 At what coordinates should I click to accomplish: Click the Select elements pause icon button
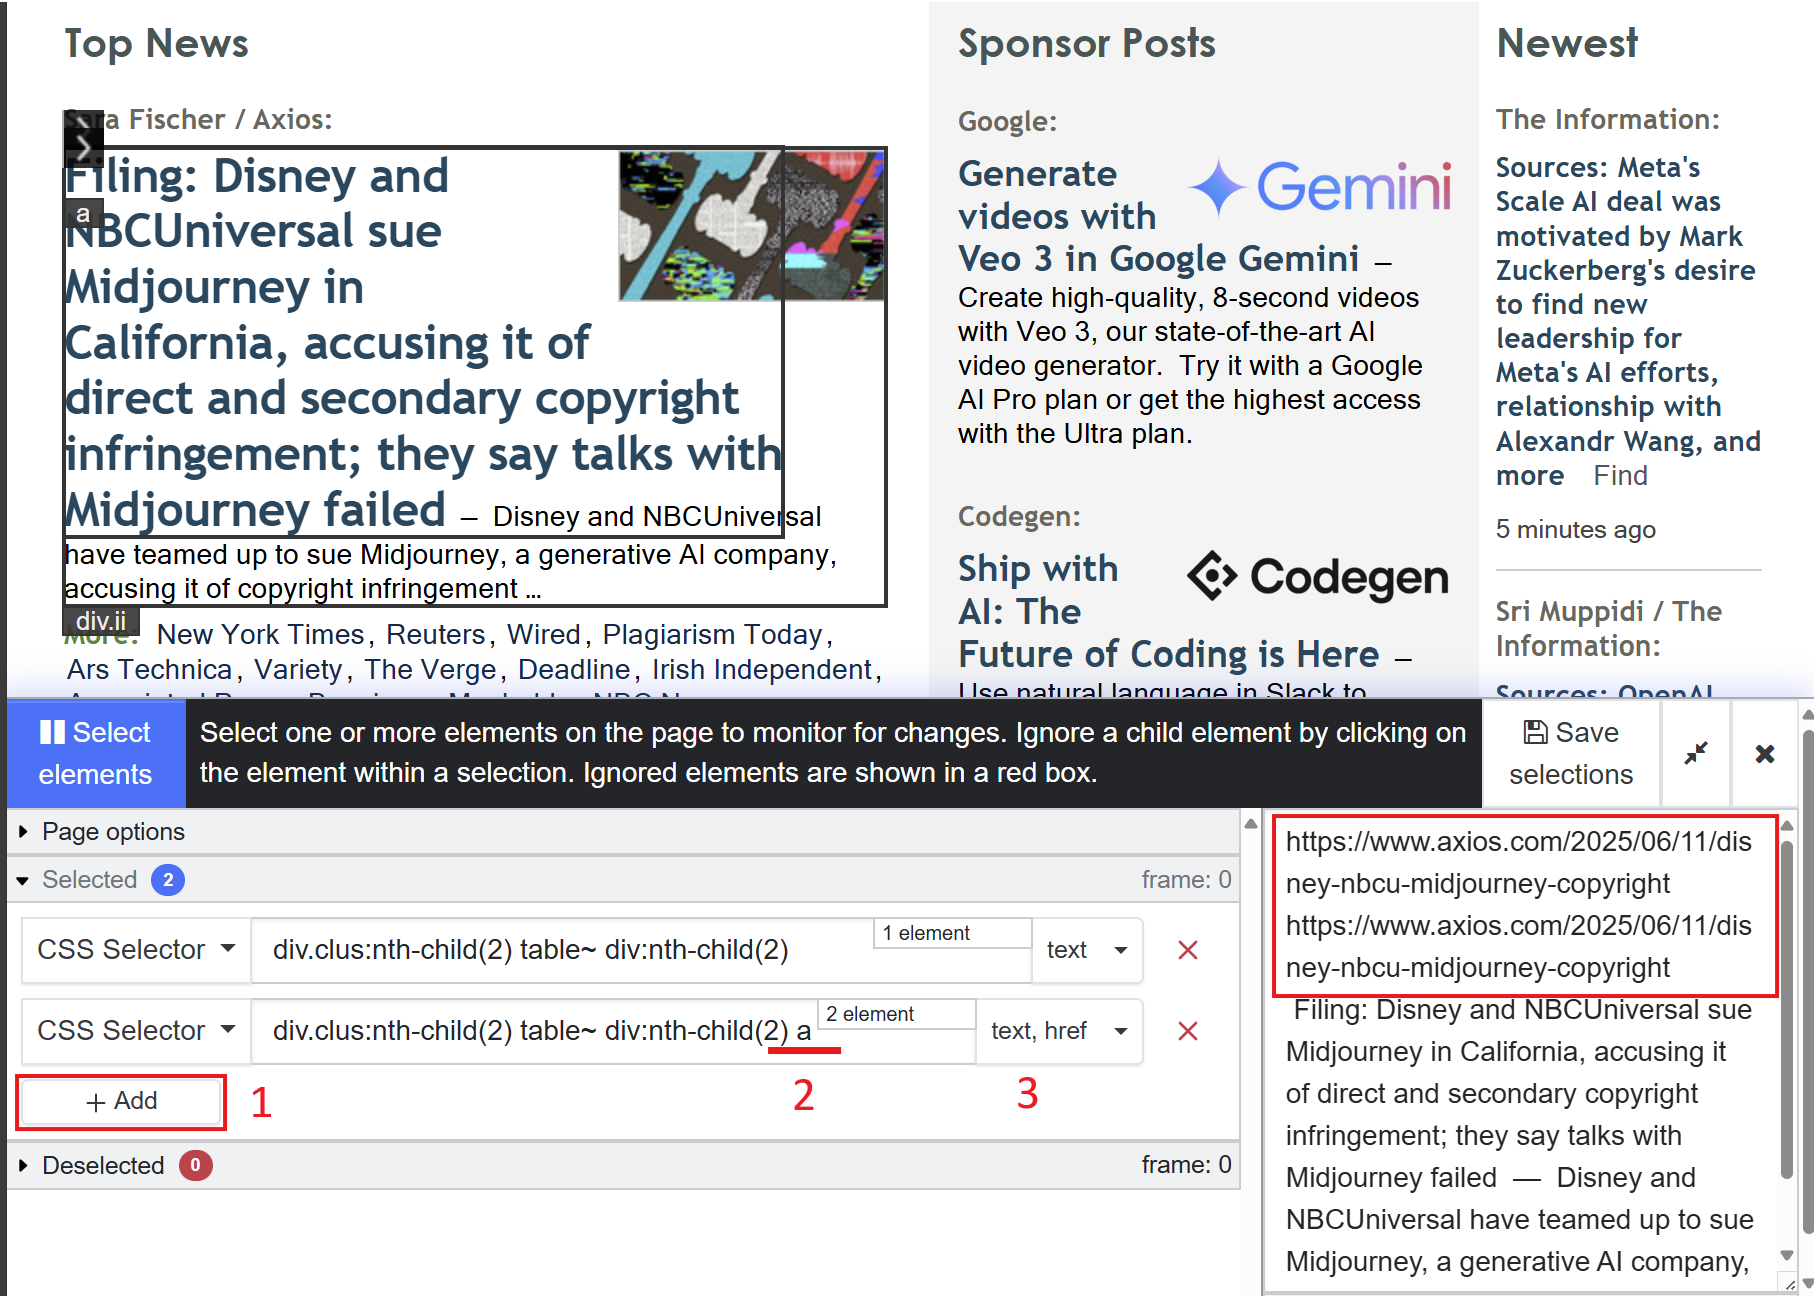96,753
